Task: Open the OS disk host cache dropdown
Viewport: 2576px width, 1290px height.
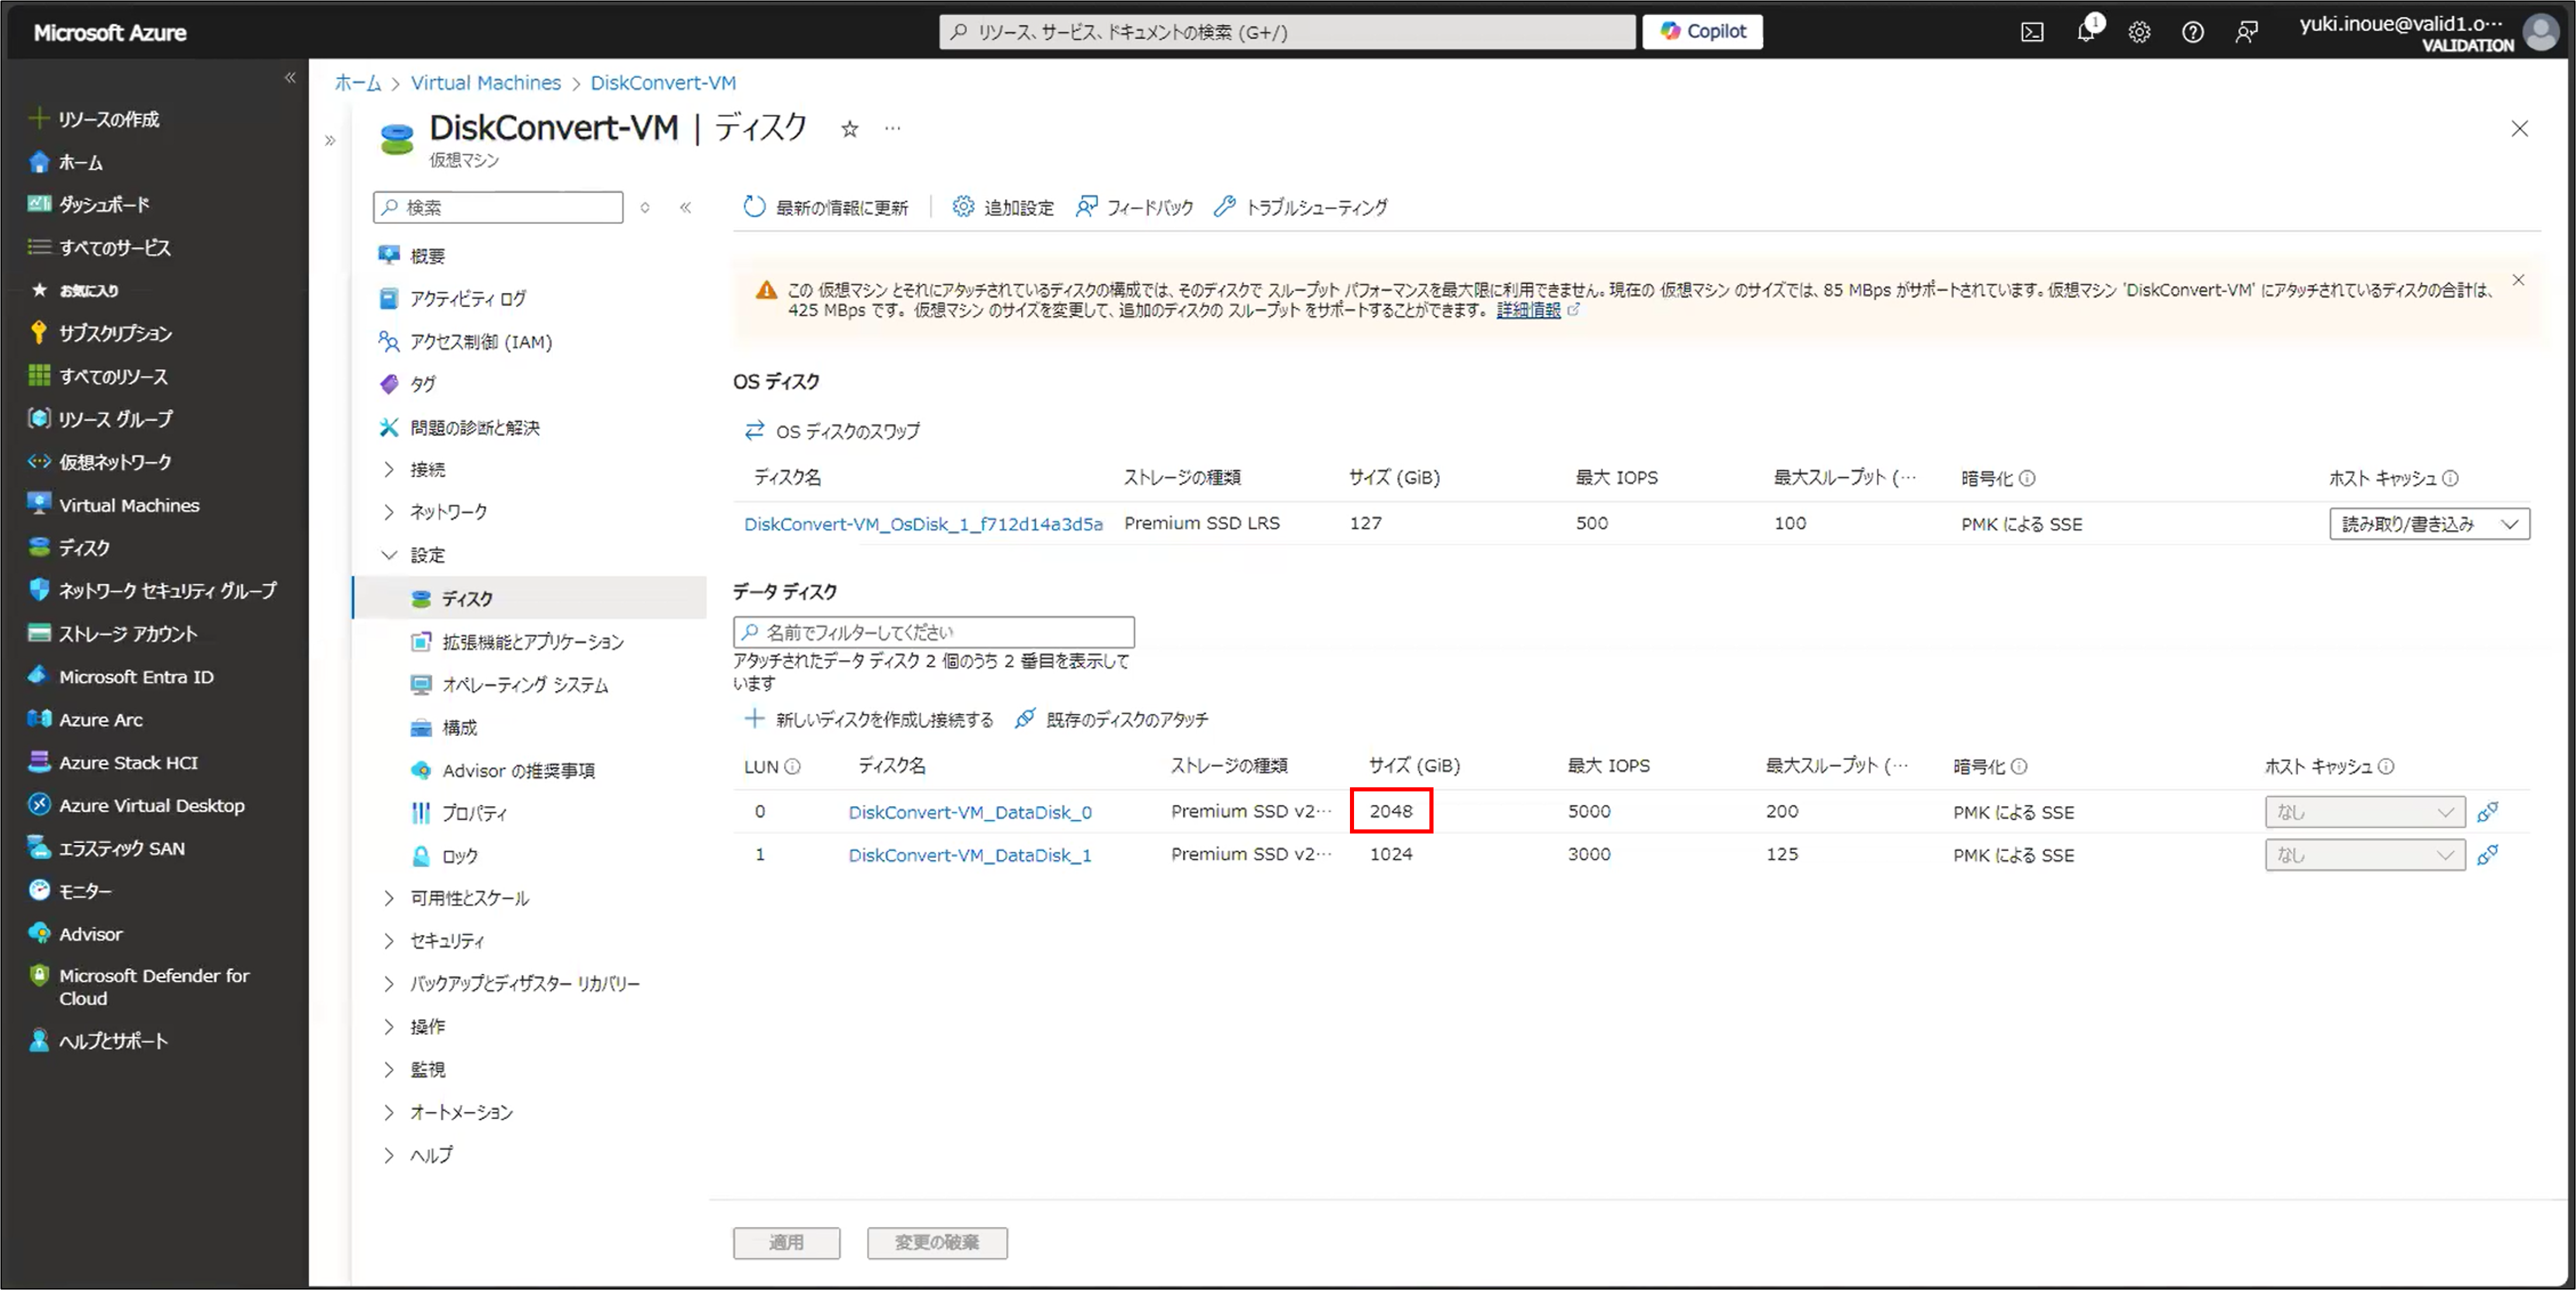Action: (x=2429, y=524)
